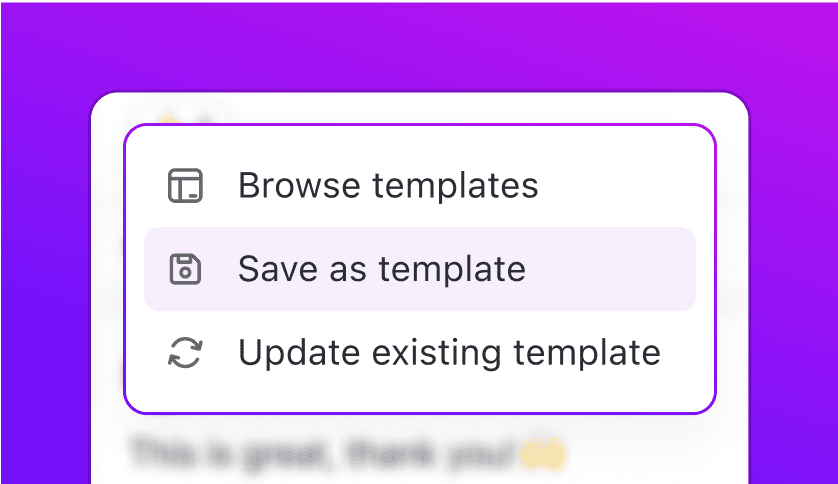This screenshot has height=484, width=838.
Task: Click the "template" word in Save as template
Action: coord(452,270)
